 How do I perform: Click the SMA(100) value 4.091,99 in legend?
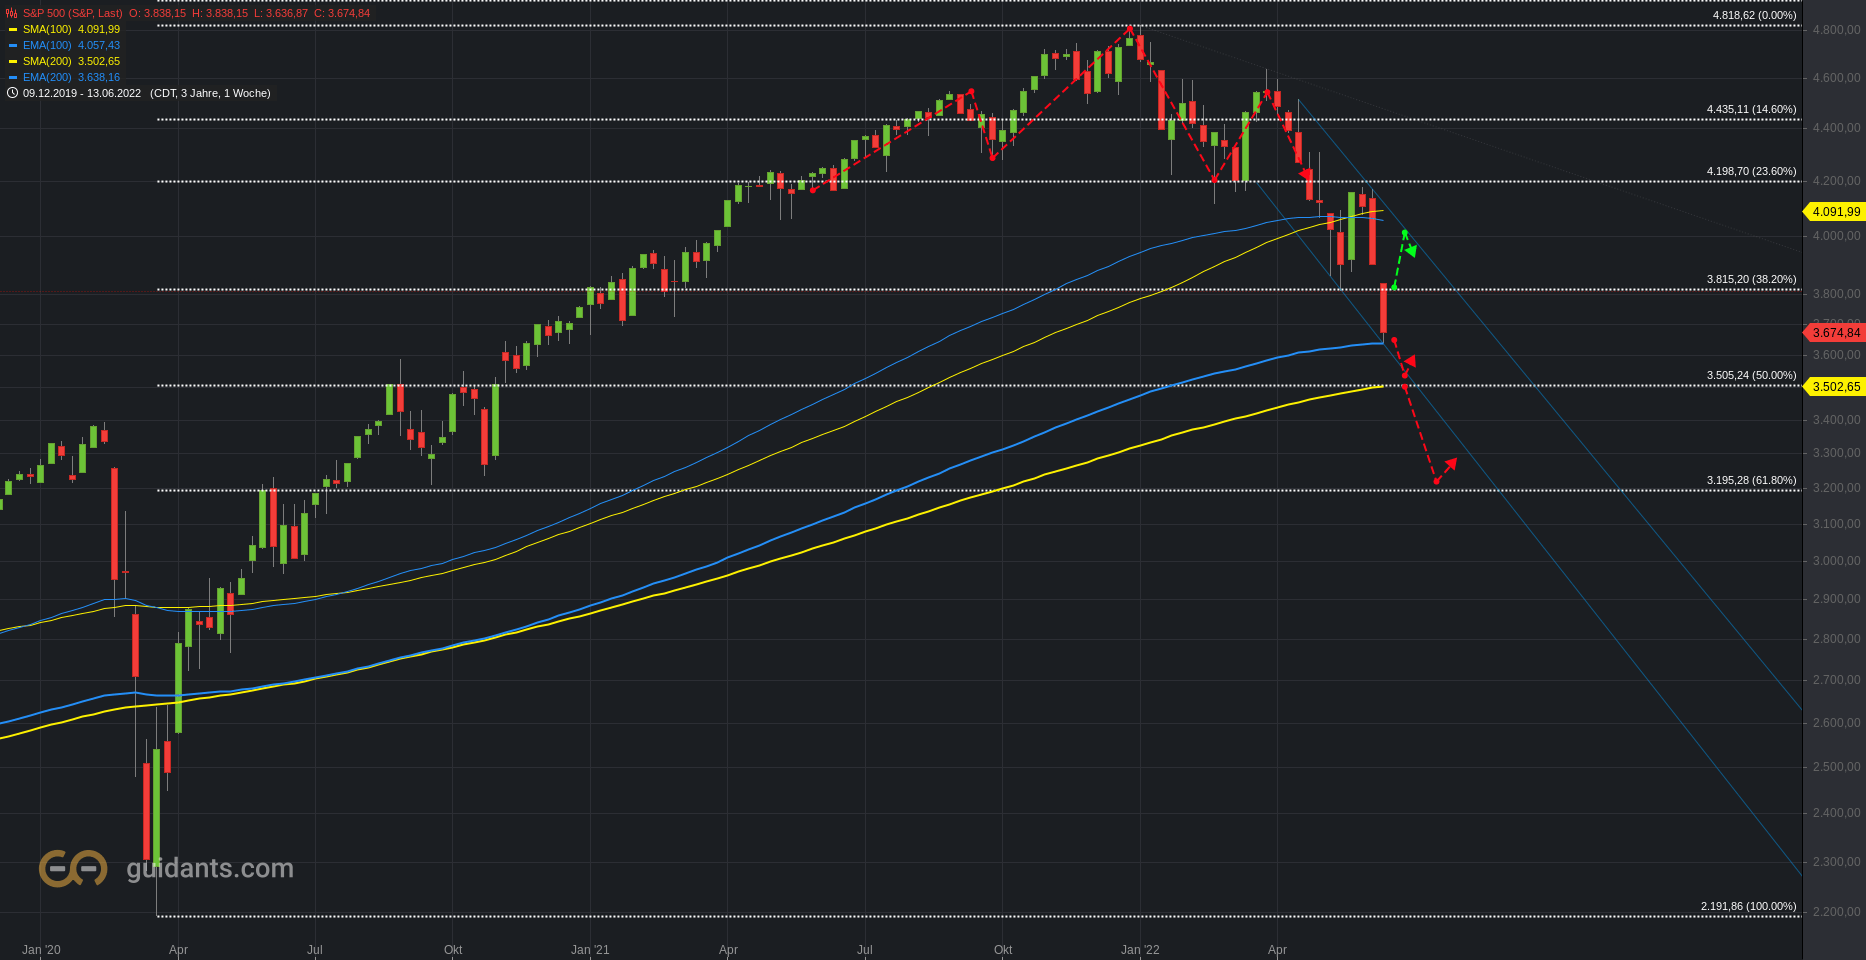[99, 29]
